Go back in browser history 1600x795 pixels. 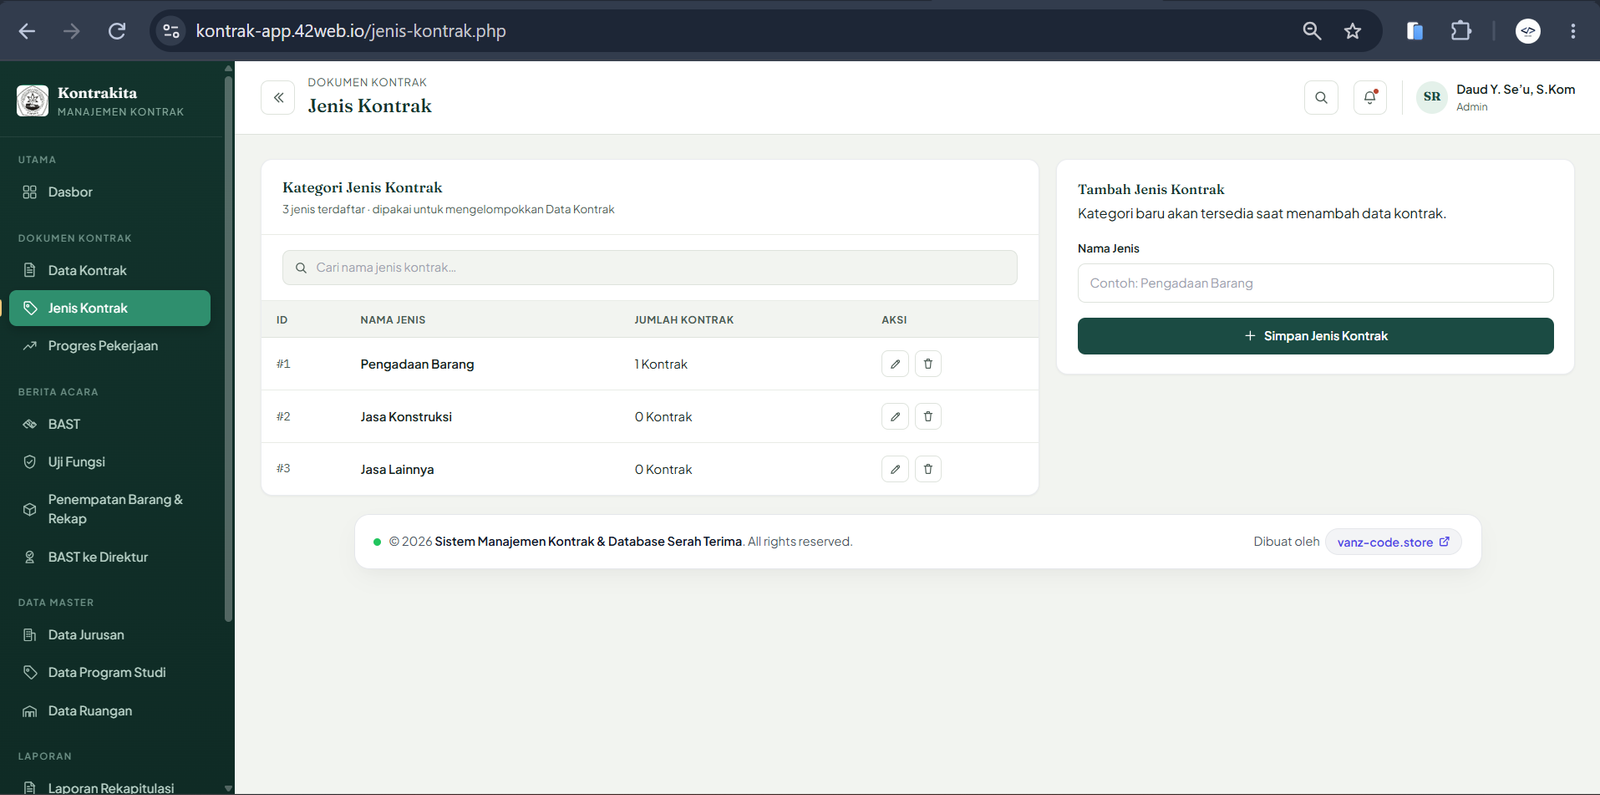tap(27, 31)
